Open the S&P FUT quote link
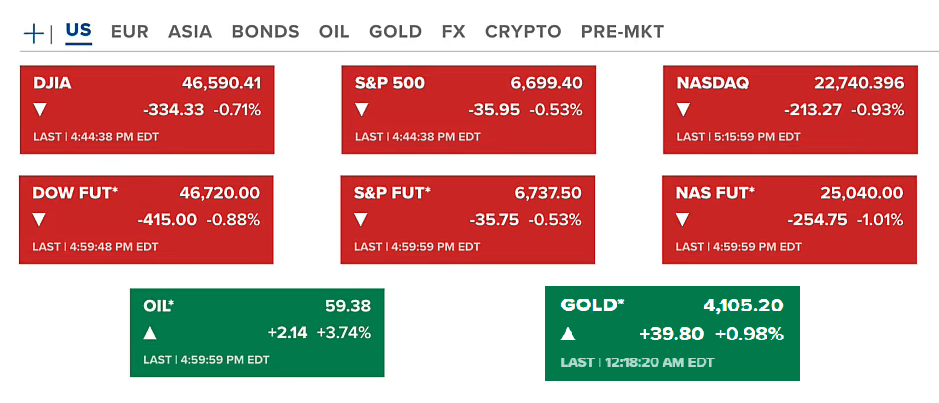 pos(392,193)
